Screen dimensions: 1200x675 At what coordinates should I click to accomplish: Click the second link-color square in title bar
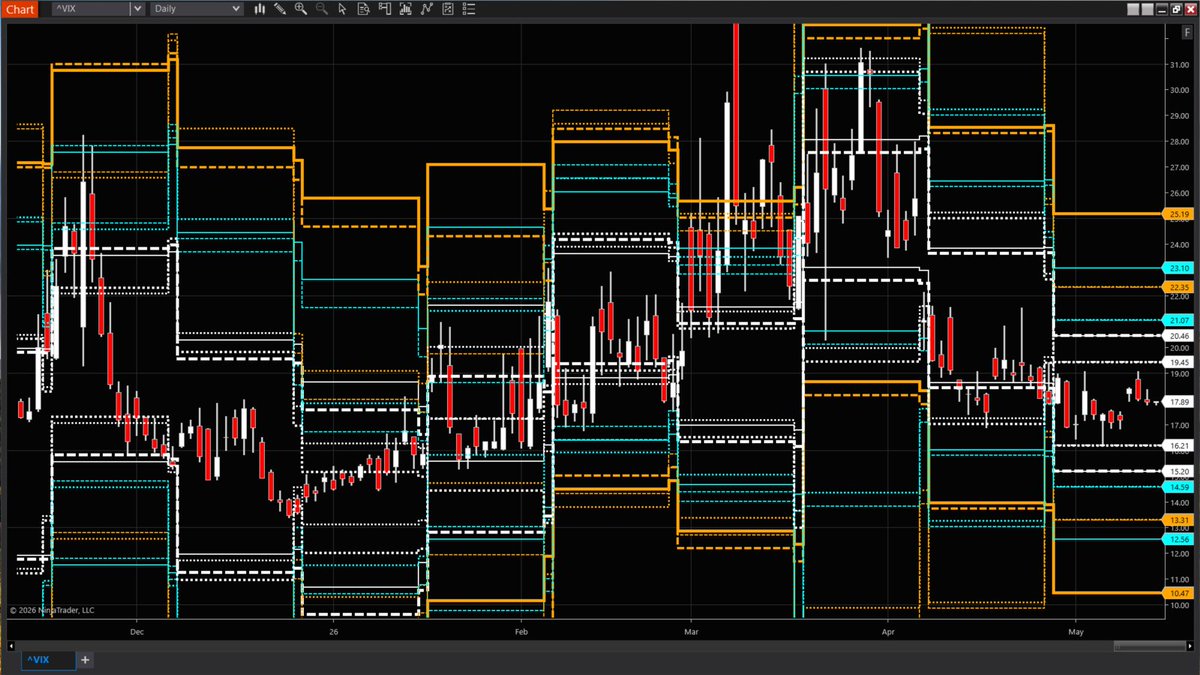click(1147, 9)
